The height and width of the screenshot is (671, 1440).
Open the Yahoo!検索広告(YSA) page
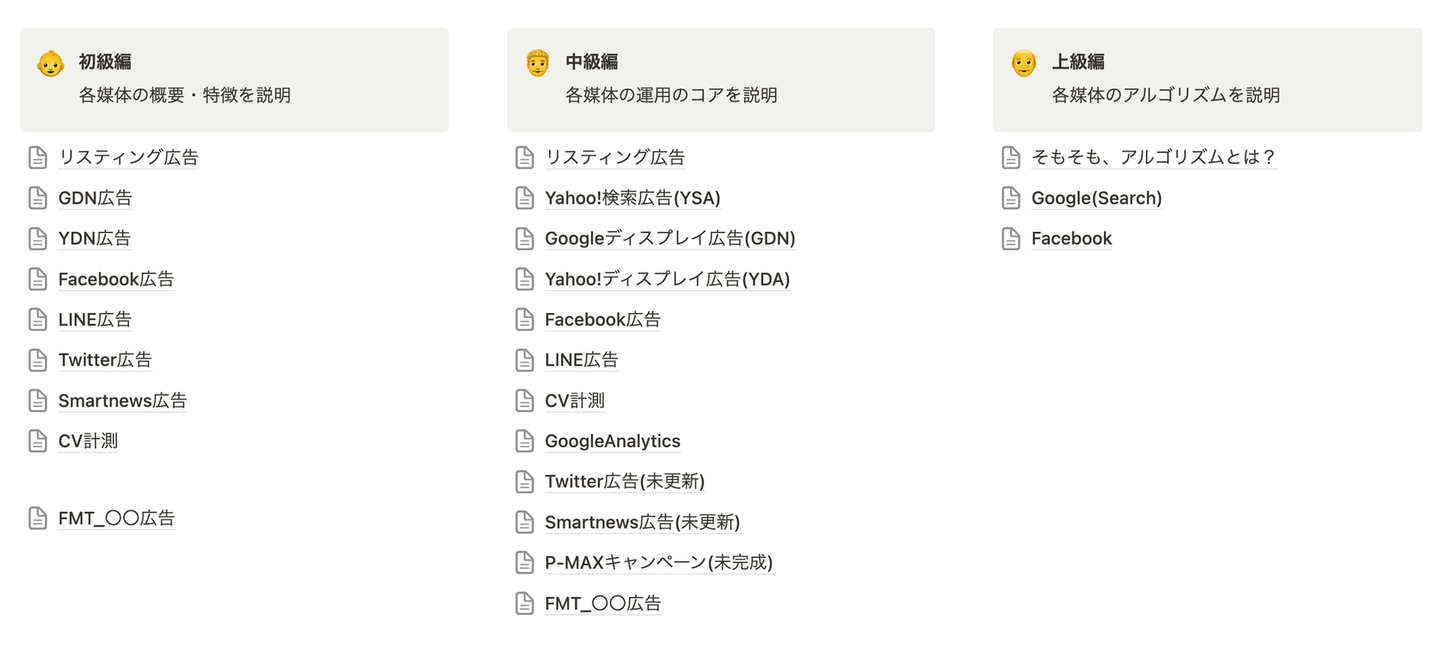click(632, 198)
